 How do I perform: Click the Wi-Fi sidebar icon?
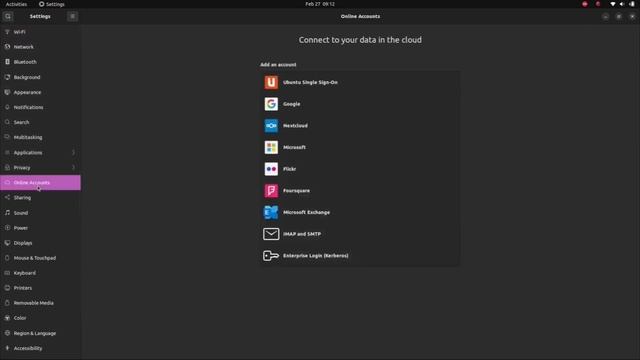7,32
